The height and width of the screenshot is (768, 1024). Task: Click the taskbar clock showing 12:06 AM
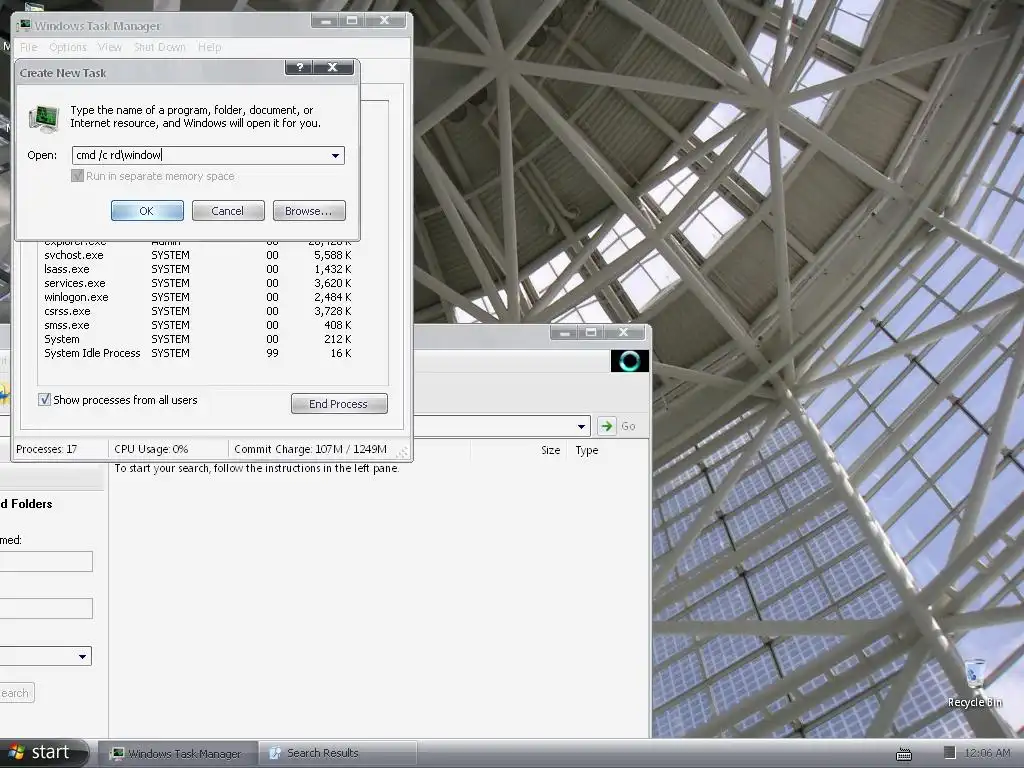point(987,753)
